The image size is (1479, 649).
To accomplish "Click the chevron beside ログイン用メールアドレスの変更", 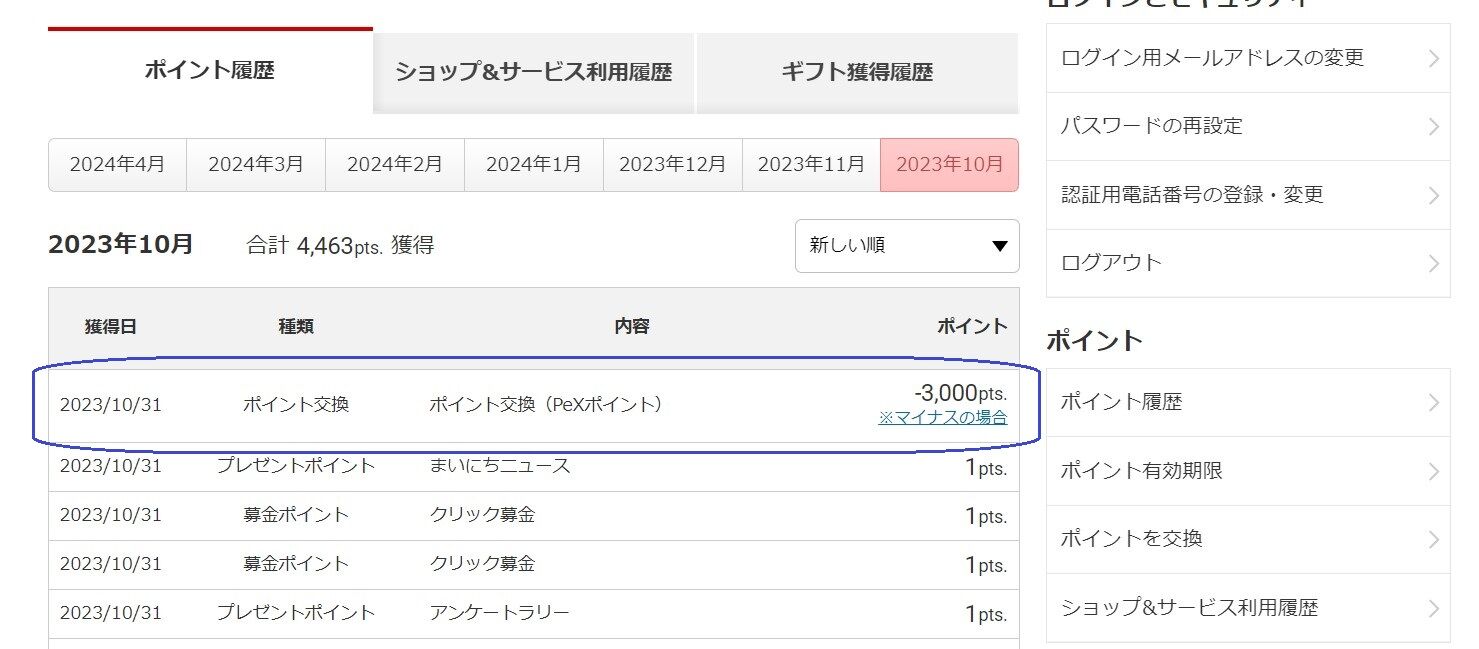I will tap(1434, 58).
